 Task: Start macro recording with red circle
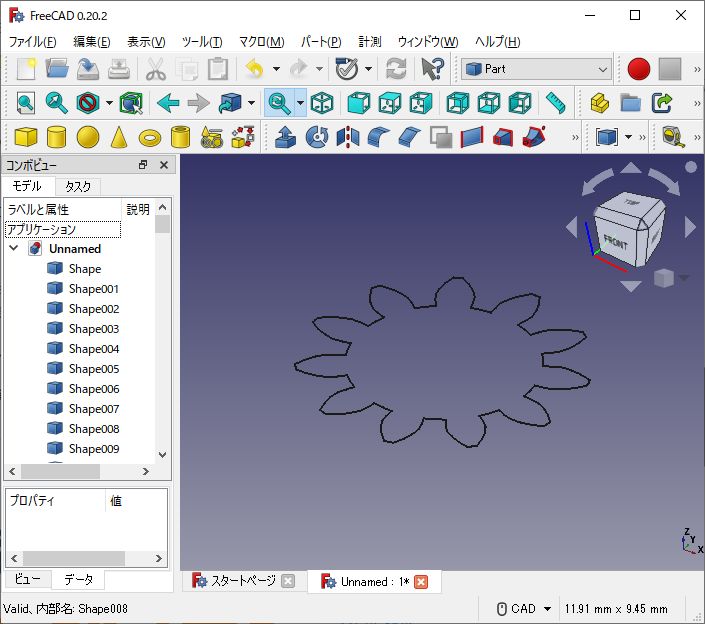click(638, 69)
